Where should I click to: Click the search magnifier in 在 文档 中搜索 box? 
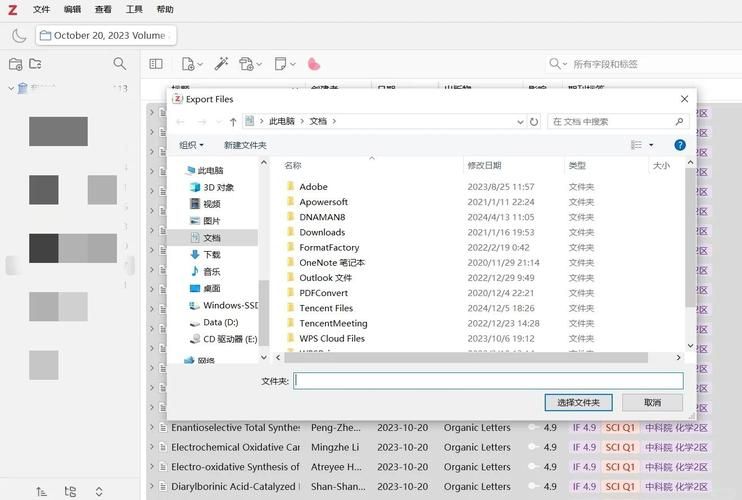click(x=679, y=122)
